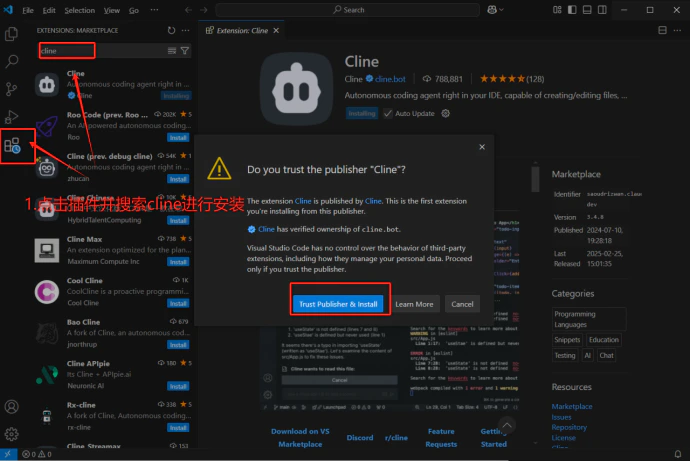Install Roo Code extension

178,138
